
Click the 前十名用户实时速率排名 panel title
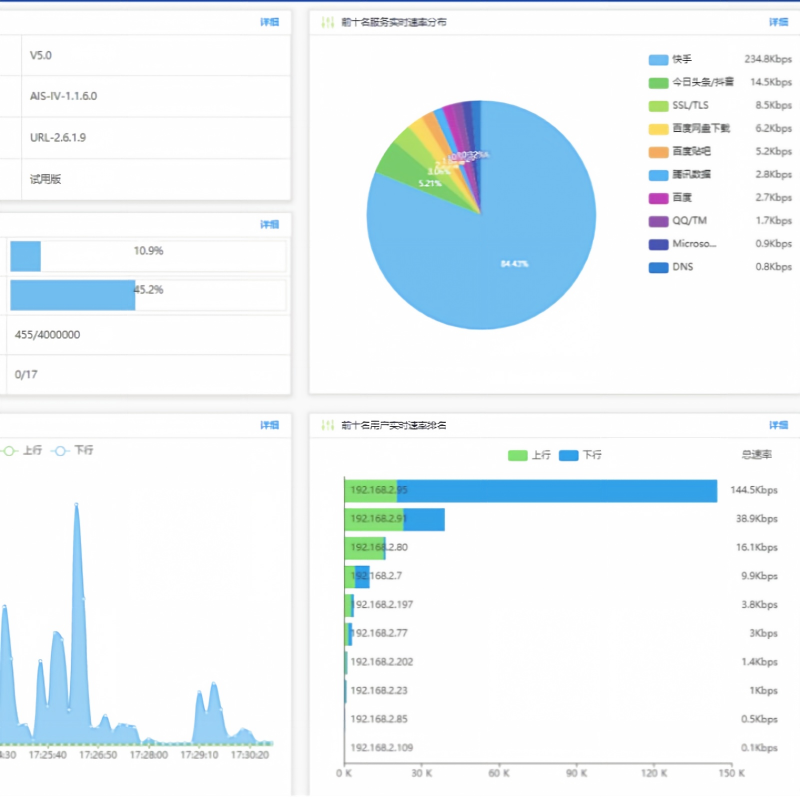point(394,425)
